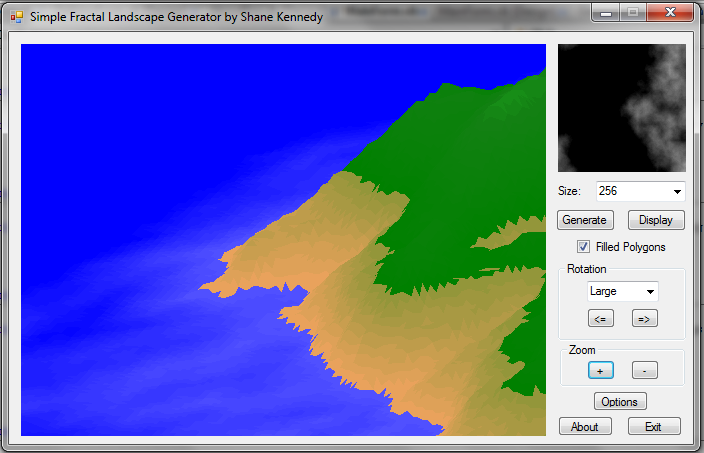Zoom in with the + button

pos(601,371)
